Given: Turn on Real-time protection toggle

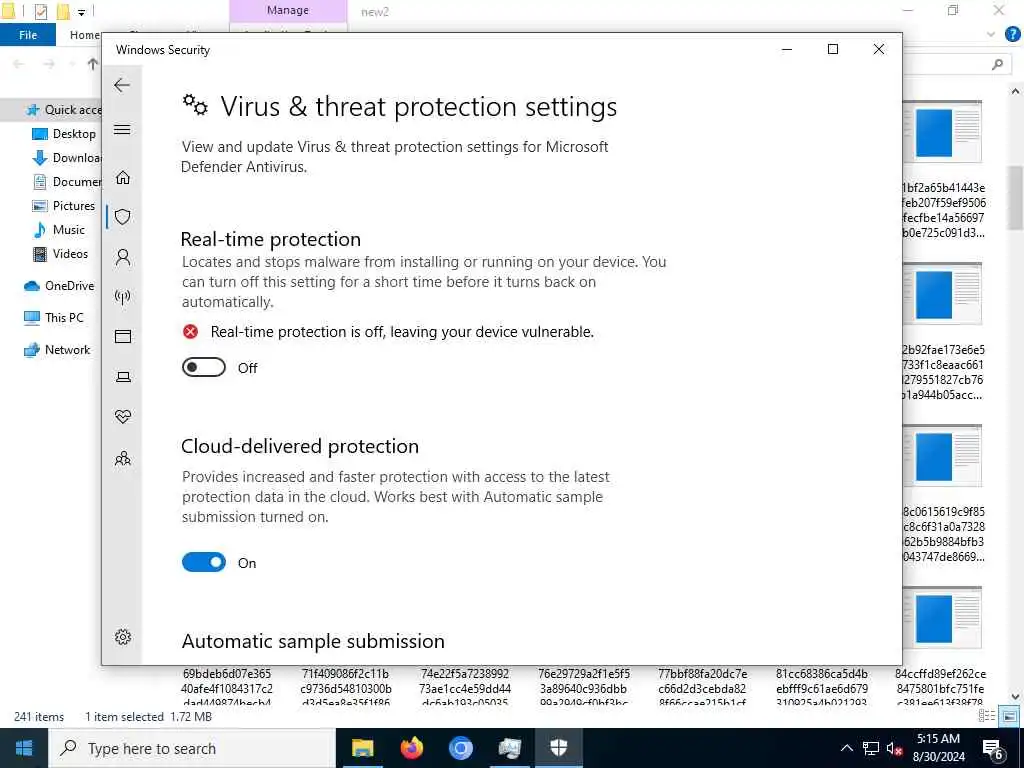Looking at the screenshot, I should [x=204, y=368].
